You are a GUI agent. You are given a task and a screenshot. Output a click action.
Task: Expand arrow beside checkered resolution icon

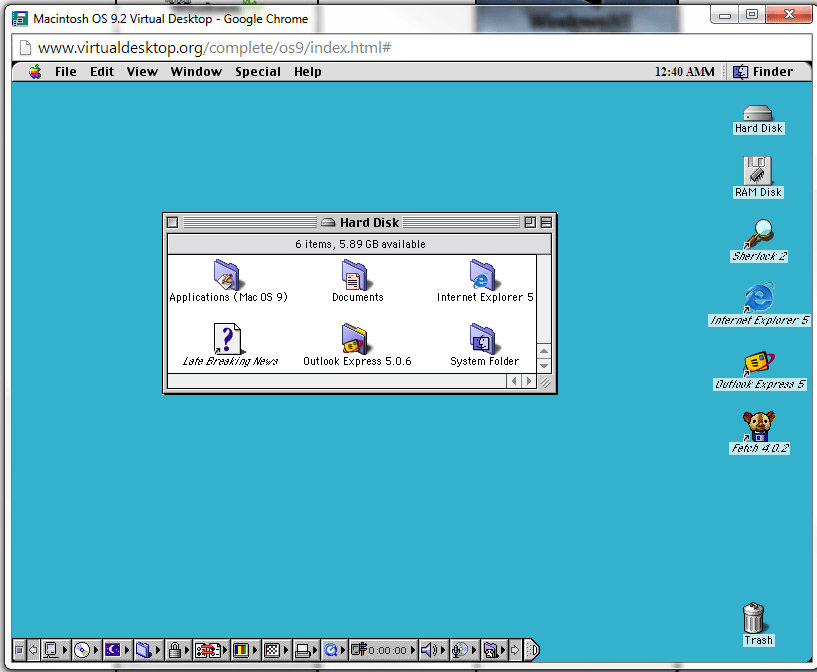coord(286,650)
